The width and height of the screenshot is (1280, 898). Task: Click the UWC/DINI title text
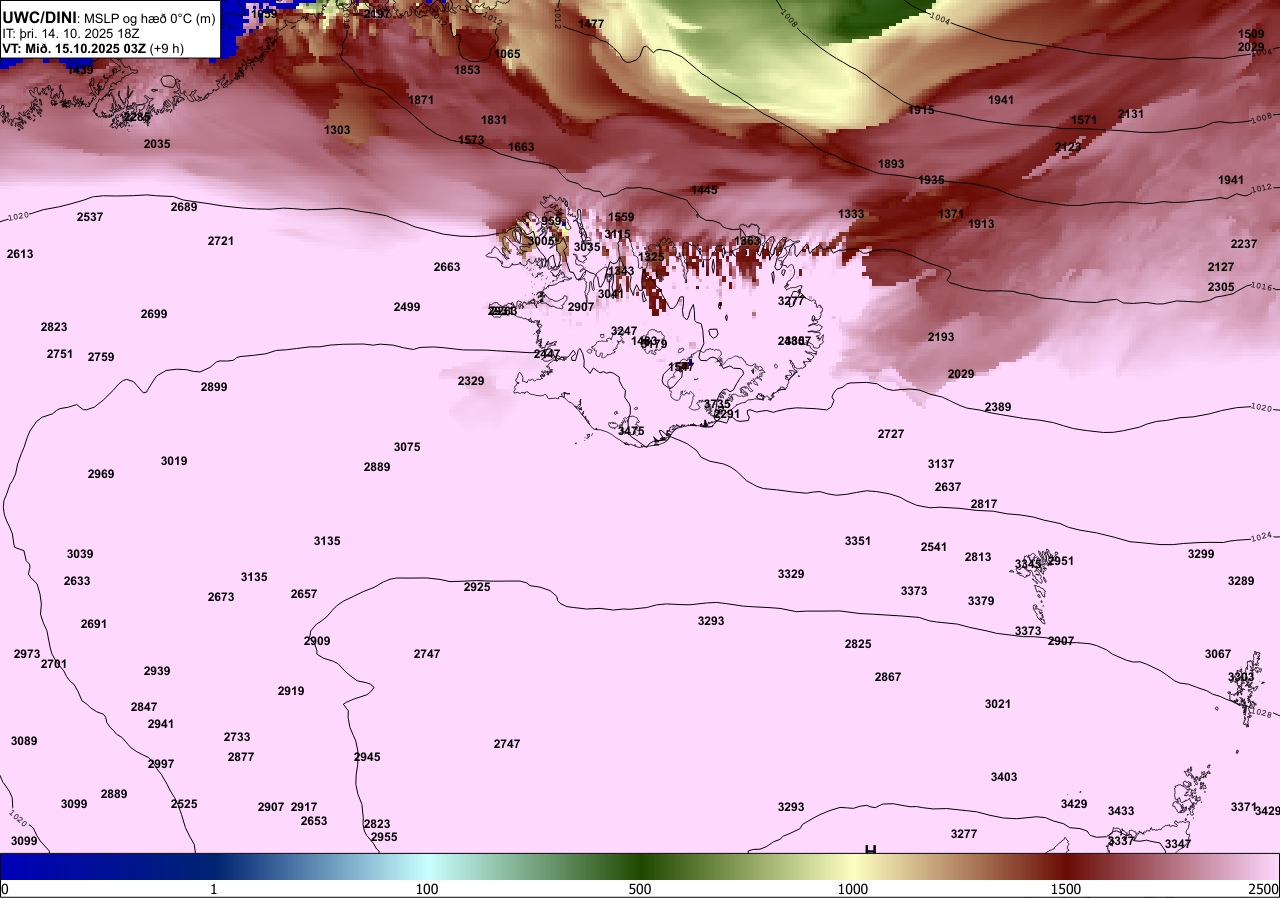point(39,17)
